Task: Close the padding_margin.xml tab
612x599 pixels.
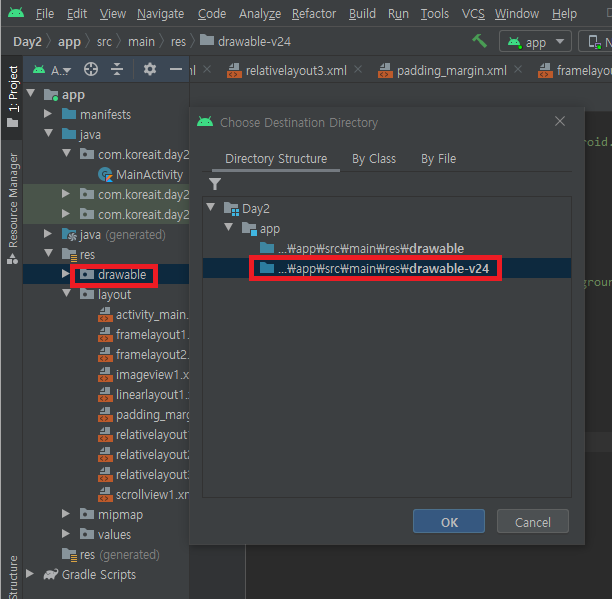Action: (x=518, y=69)
